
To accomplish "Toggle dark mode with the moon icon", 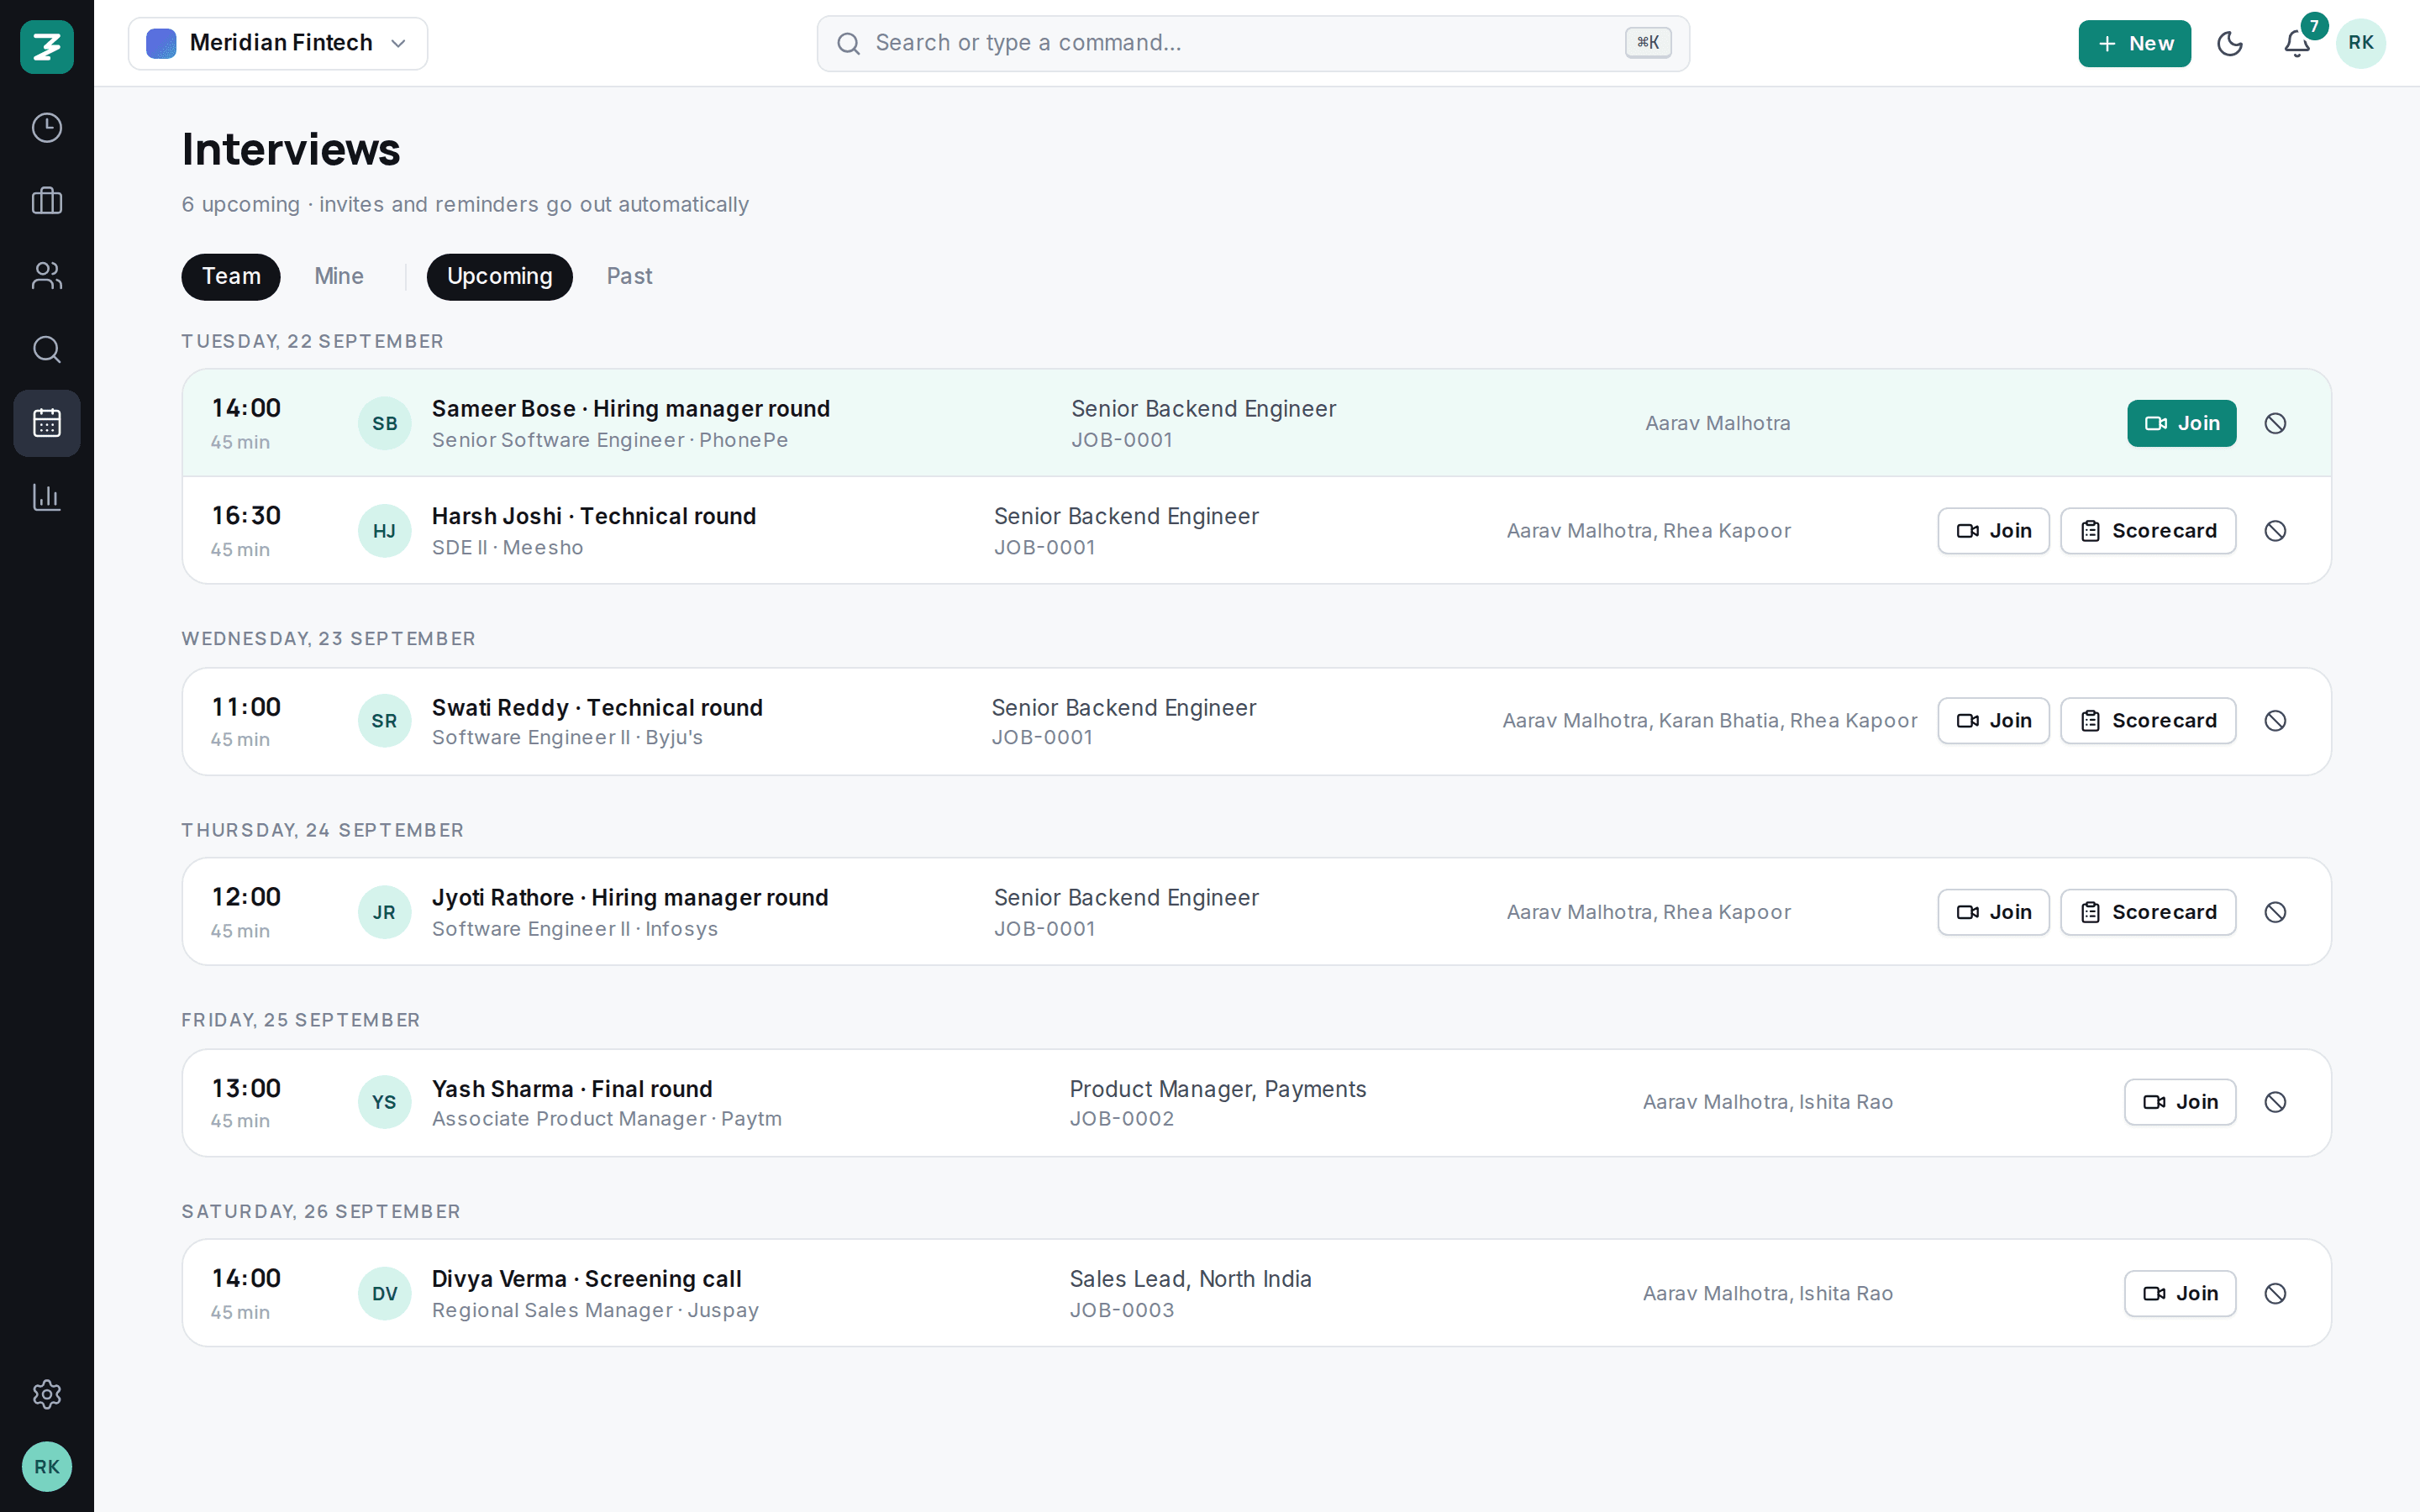I will (x=2230, y=43).
